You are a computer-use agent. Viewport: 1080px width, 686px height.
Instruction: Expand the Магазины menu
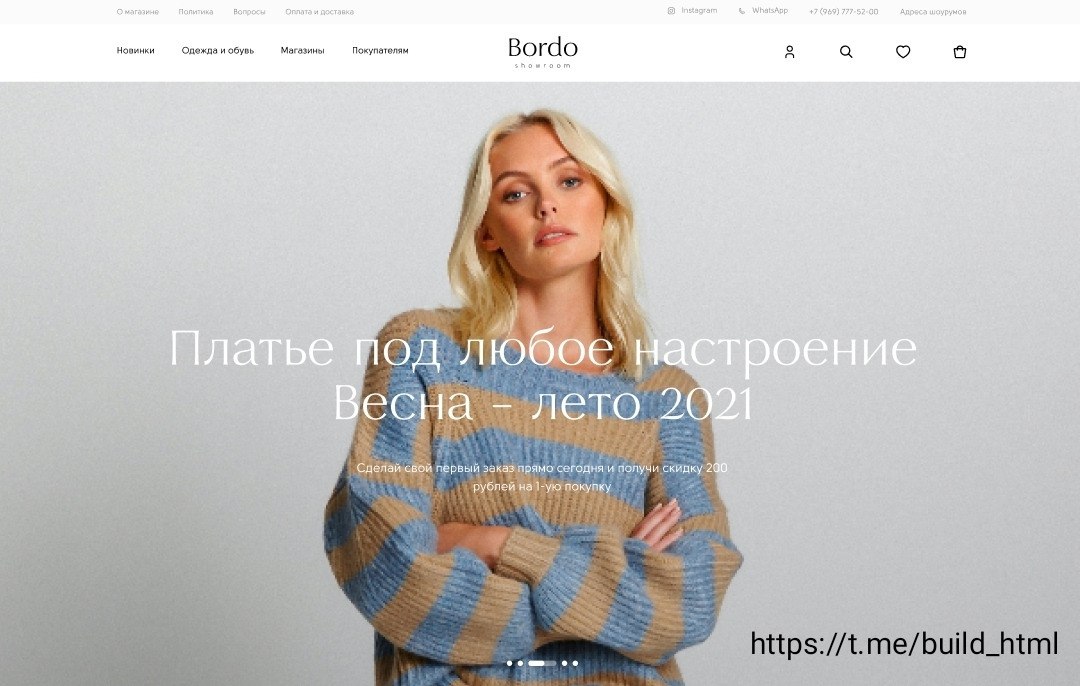[x=302, y=50]
